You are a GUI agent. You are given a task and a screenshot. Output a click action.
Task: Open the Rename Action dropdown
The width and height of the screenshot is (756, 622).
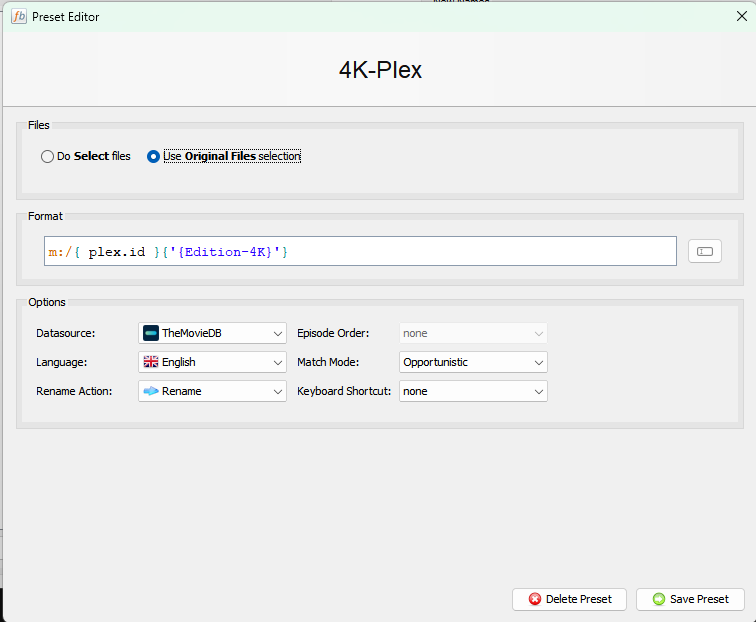(x=212, y=391)
